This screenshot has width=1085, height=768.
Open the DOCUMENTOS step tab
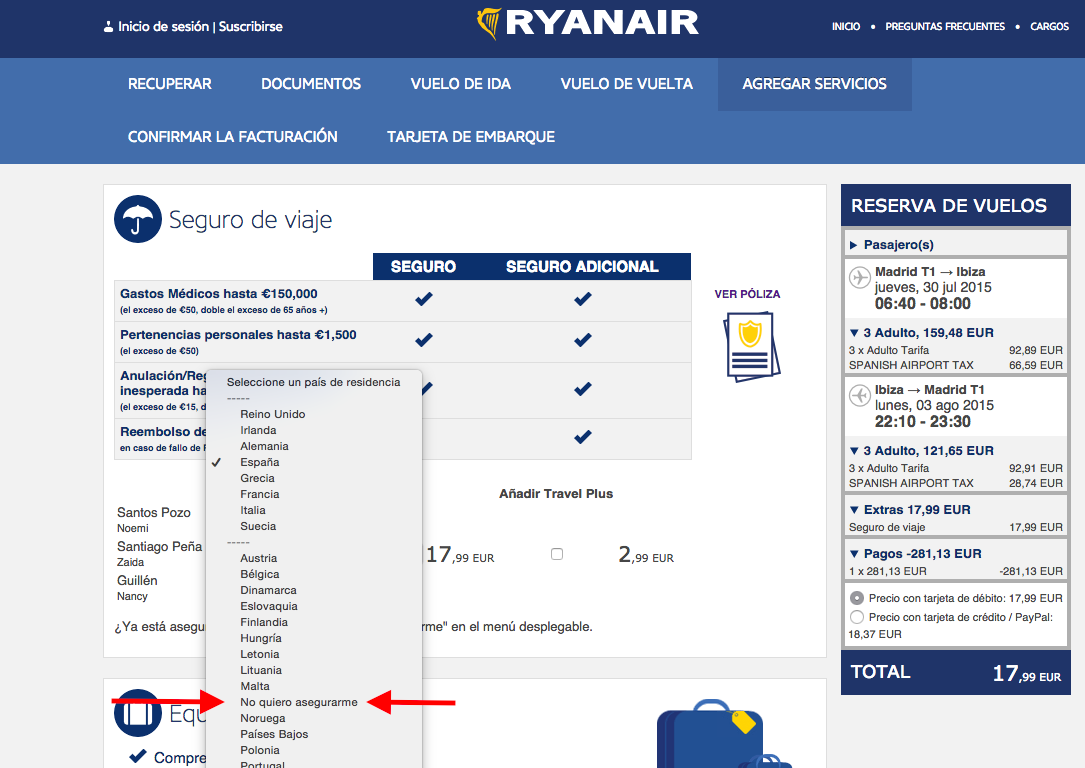coord(311,84)
